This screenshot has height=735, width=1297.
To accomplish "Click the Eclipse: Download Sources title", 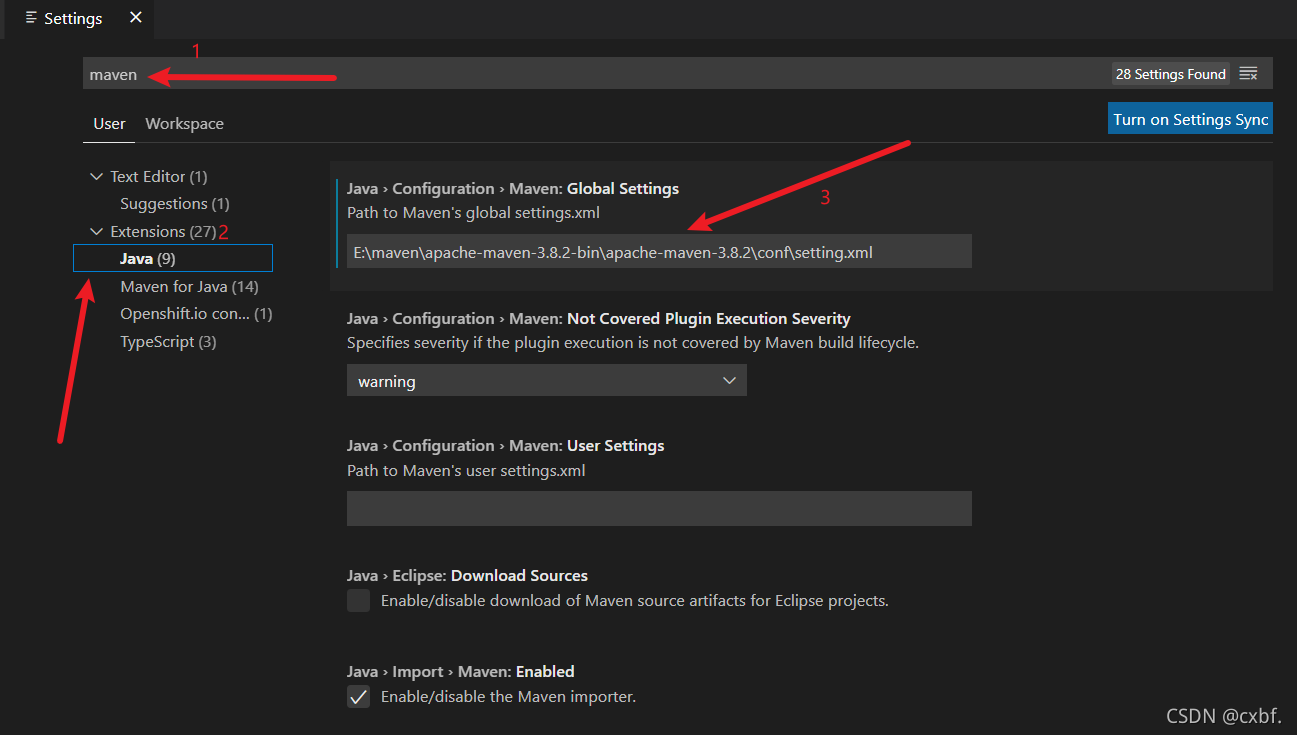I will [x=467, y=575].
